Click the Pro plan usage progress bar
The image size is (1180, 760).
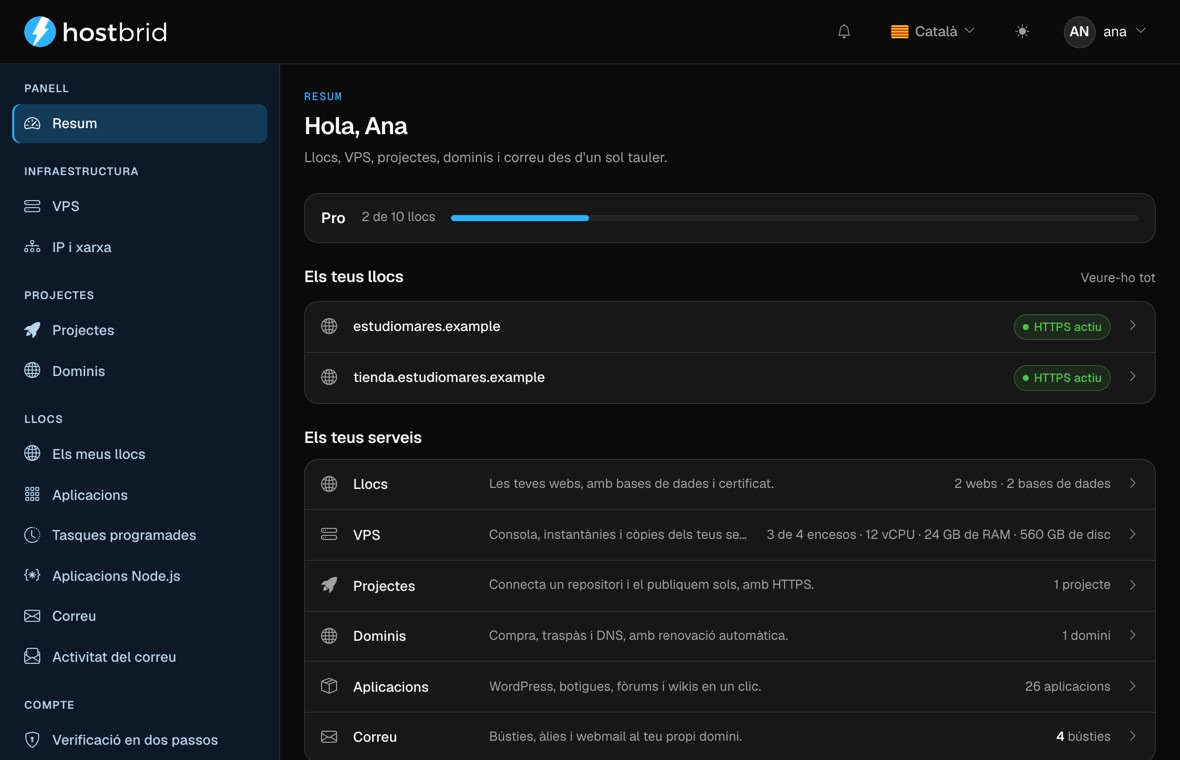[x=795, y=218]
